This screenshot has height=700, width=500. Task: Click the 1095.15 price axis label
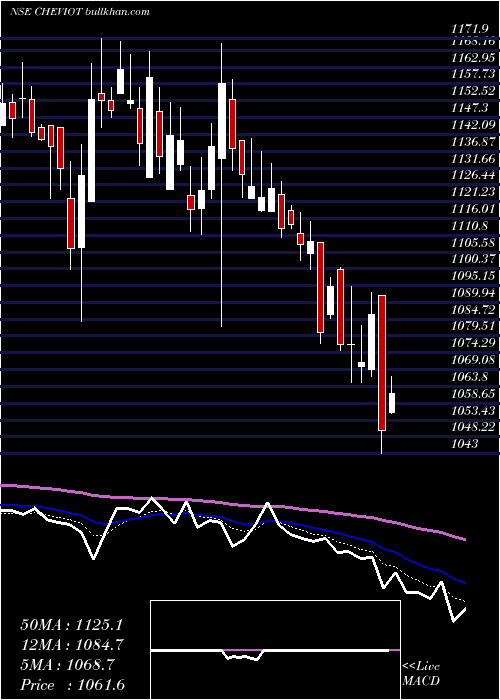point(473,276)
